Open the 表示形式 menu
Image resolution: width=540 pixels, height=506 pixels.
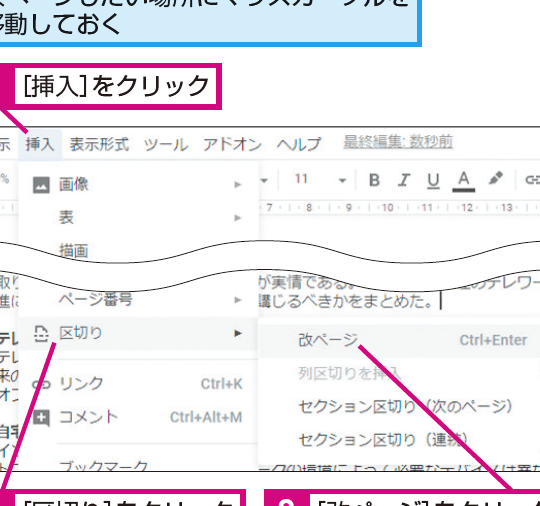pyautogui.click(x=100, y=144)
